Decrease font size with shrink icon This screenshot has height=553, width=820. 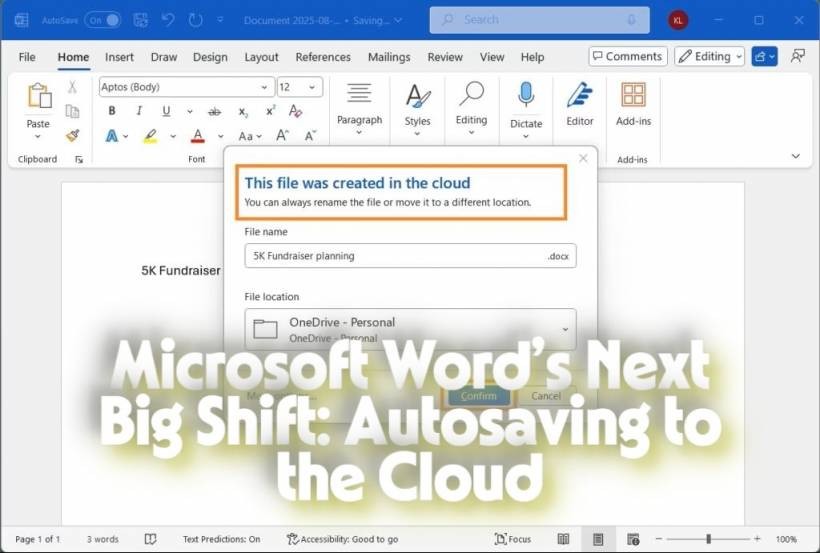[310, 136]
